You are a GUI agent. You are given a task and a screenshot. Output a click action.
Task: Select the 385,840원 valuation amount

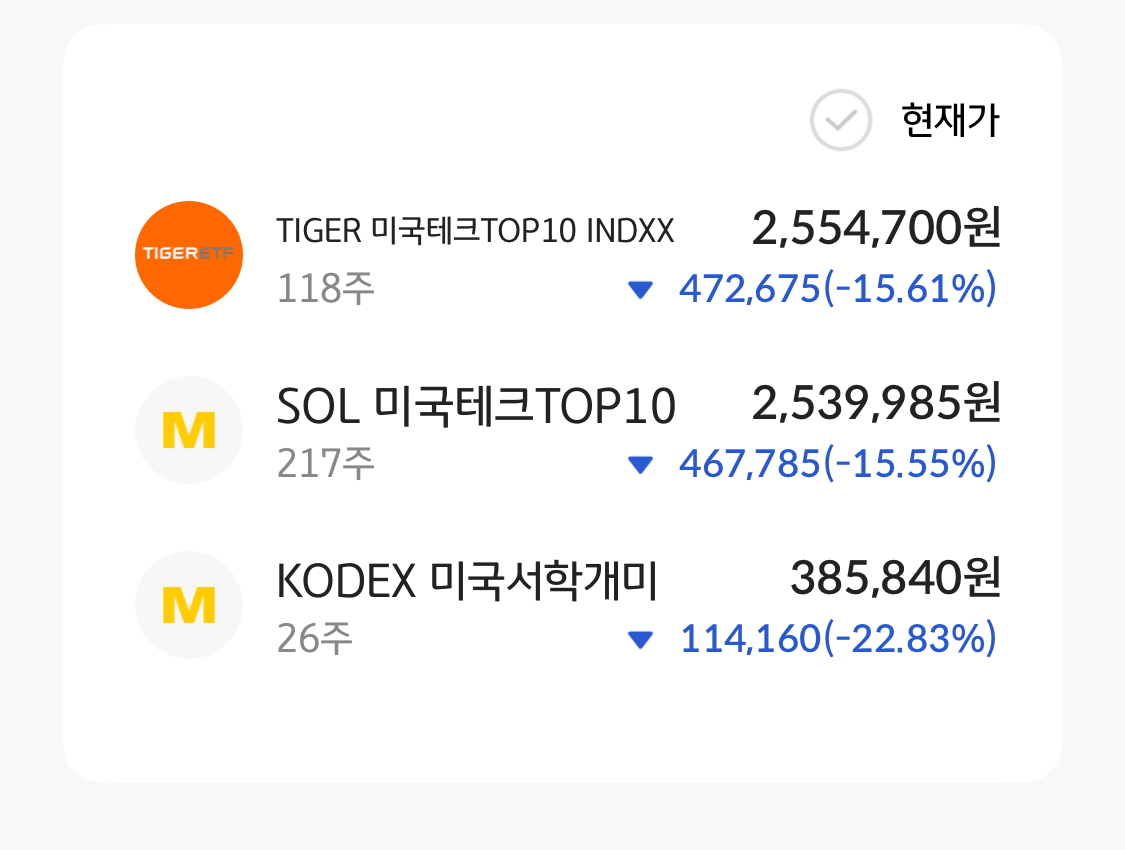tap(895, 577)
